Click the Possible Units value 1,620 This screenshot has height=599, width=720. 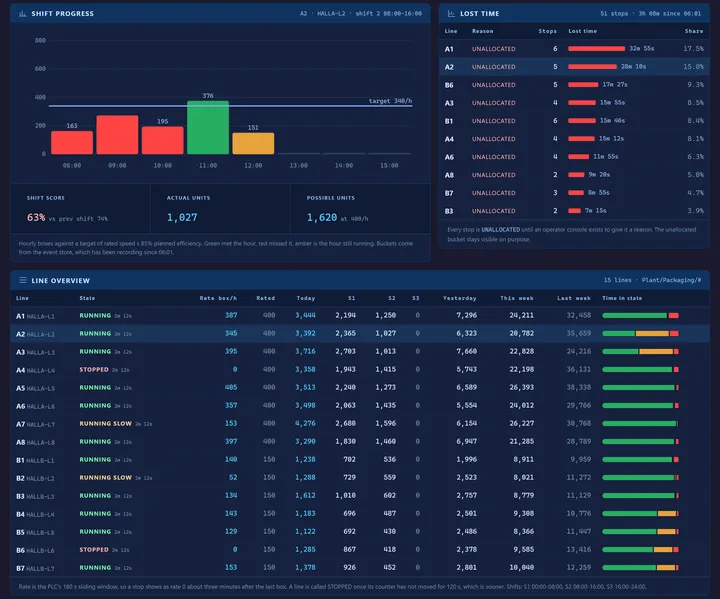pos(322,217)
